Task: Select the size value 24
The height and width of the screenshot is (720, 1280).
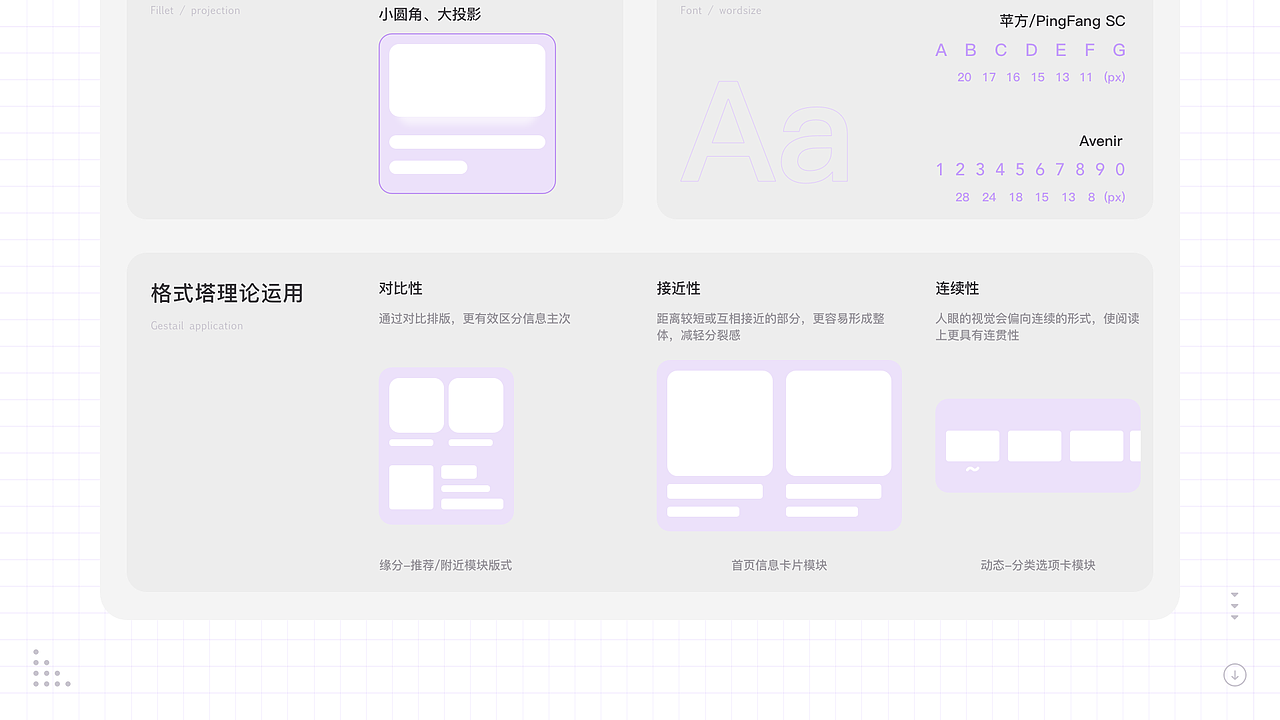Action: coord(989,197)
